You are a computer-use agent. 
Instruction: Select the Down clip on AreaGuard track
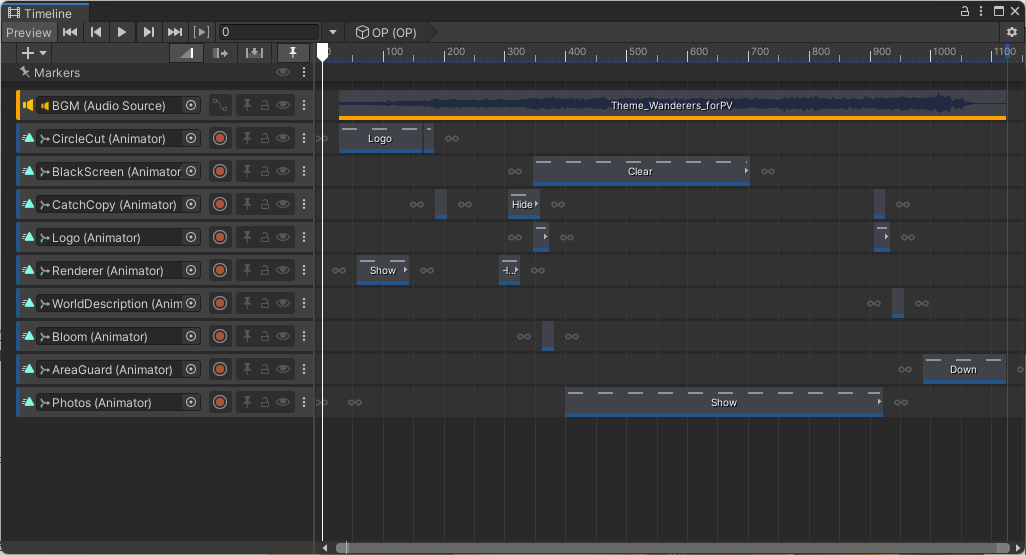tap(964, 369)
